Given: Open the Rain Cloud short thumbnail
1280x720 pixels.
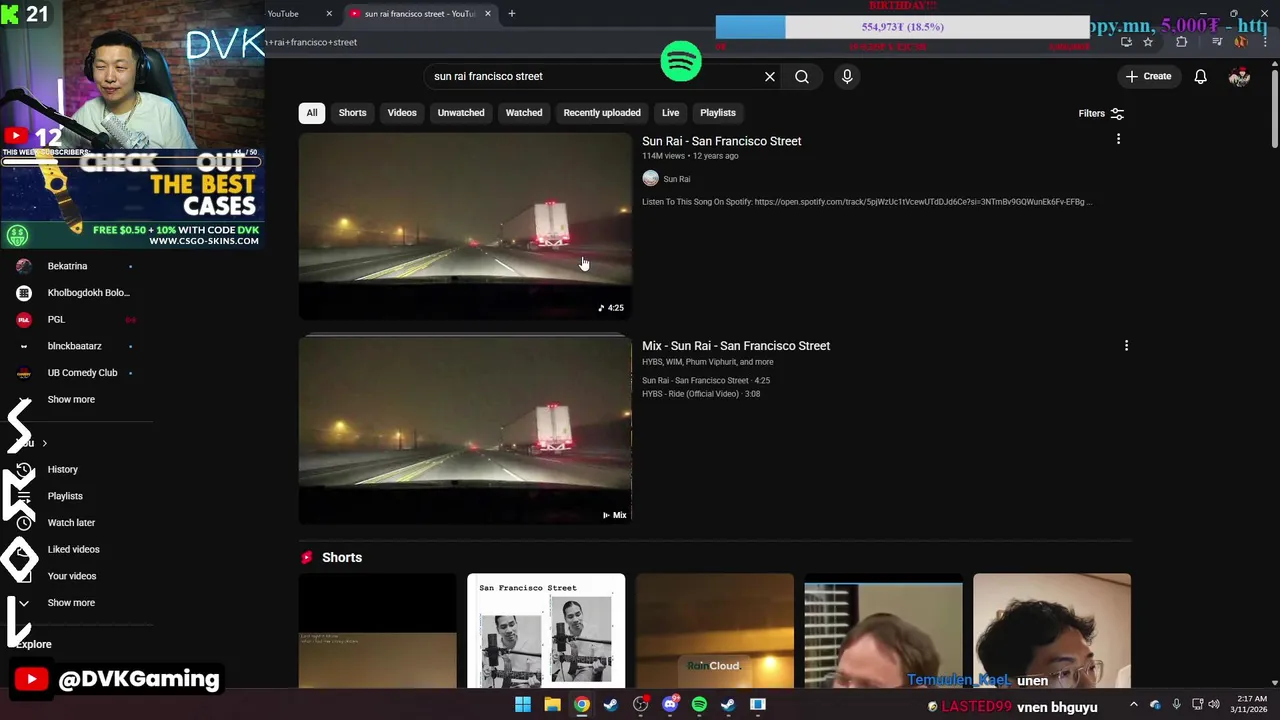Looking at the screenshot, I should click(x=715, y=631).
